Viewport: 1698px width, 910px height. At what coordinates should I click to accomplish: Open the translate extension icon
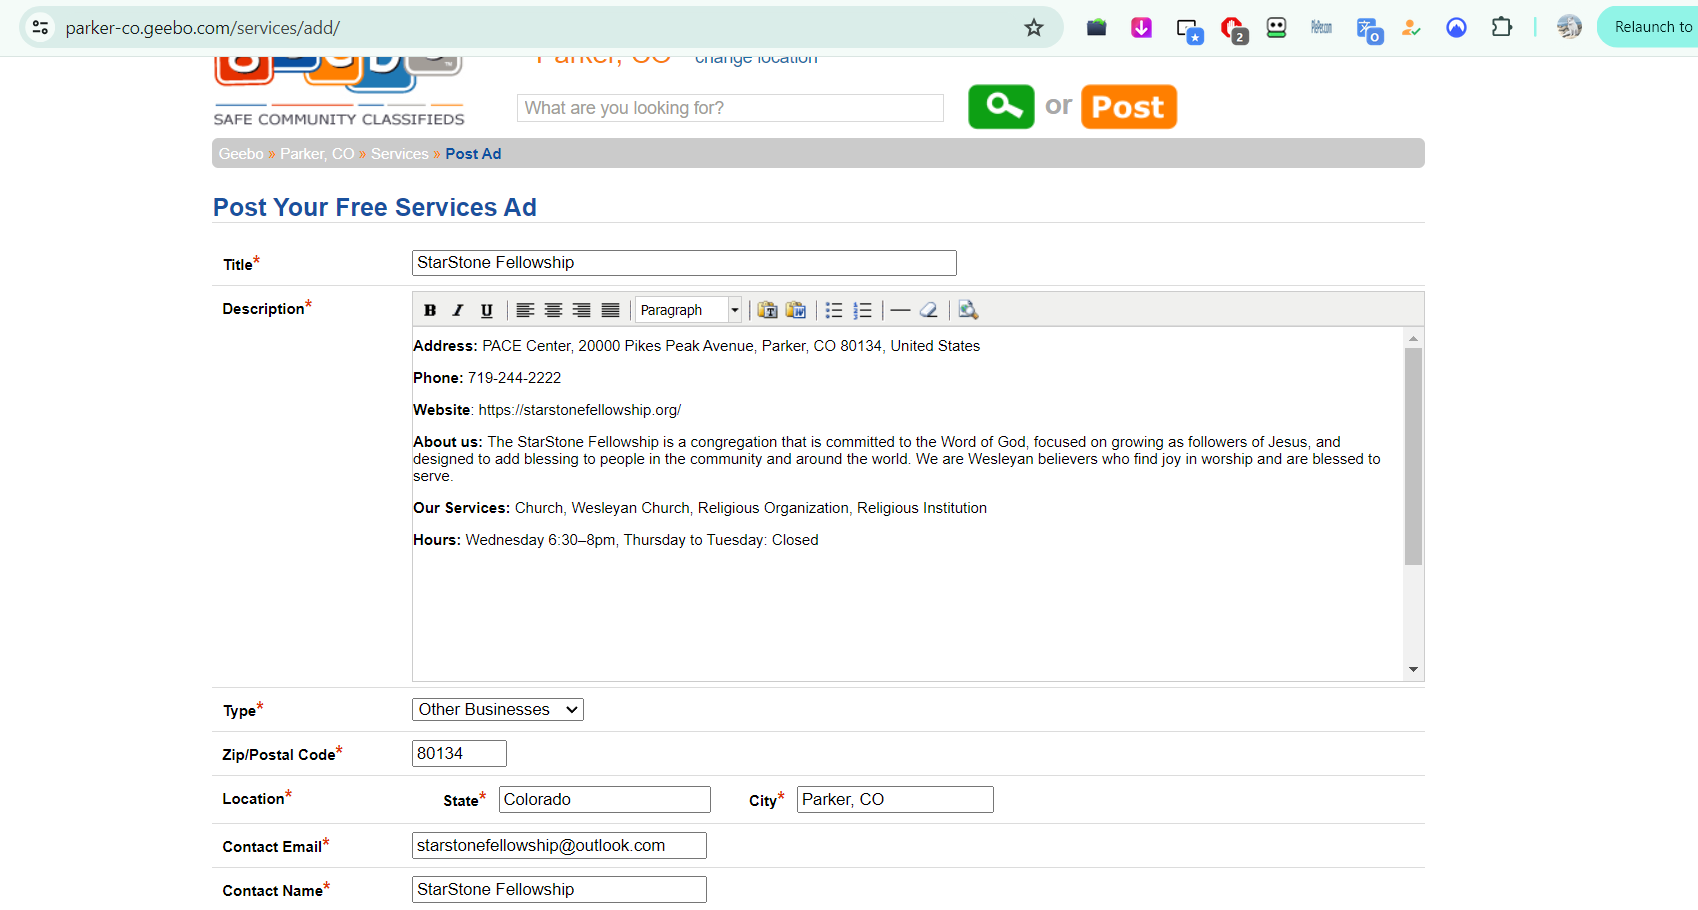point(1369,30)
